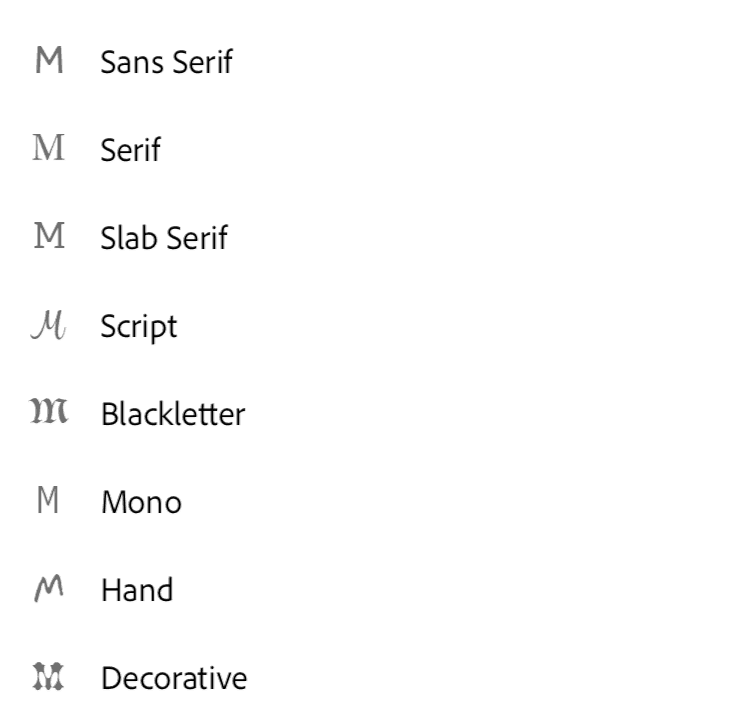744x716 pixels.
Task: Click the Serif 'M' glyph icon
Action: [x=49, y=150]
